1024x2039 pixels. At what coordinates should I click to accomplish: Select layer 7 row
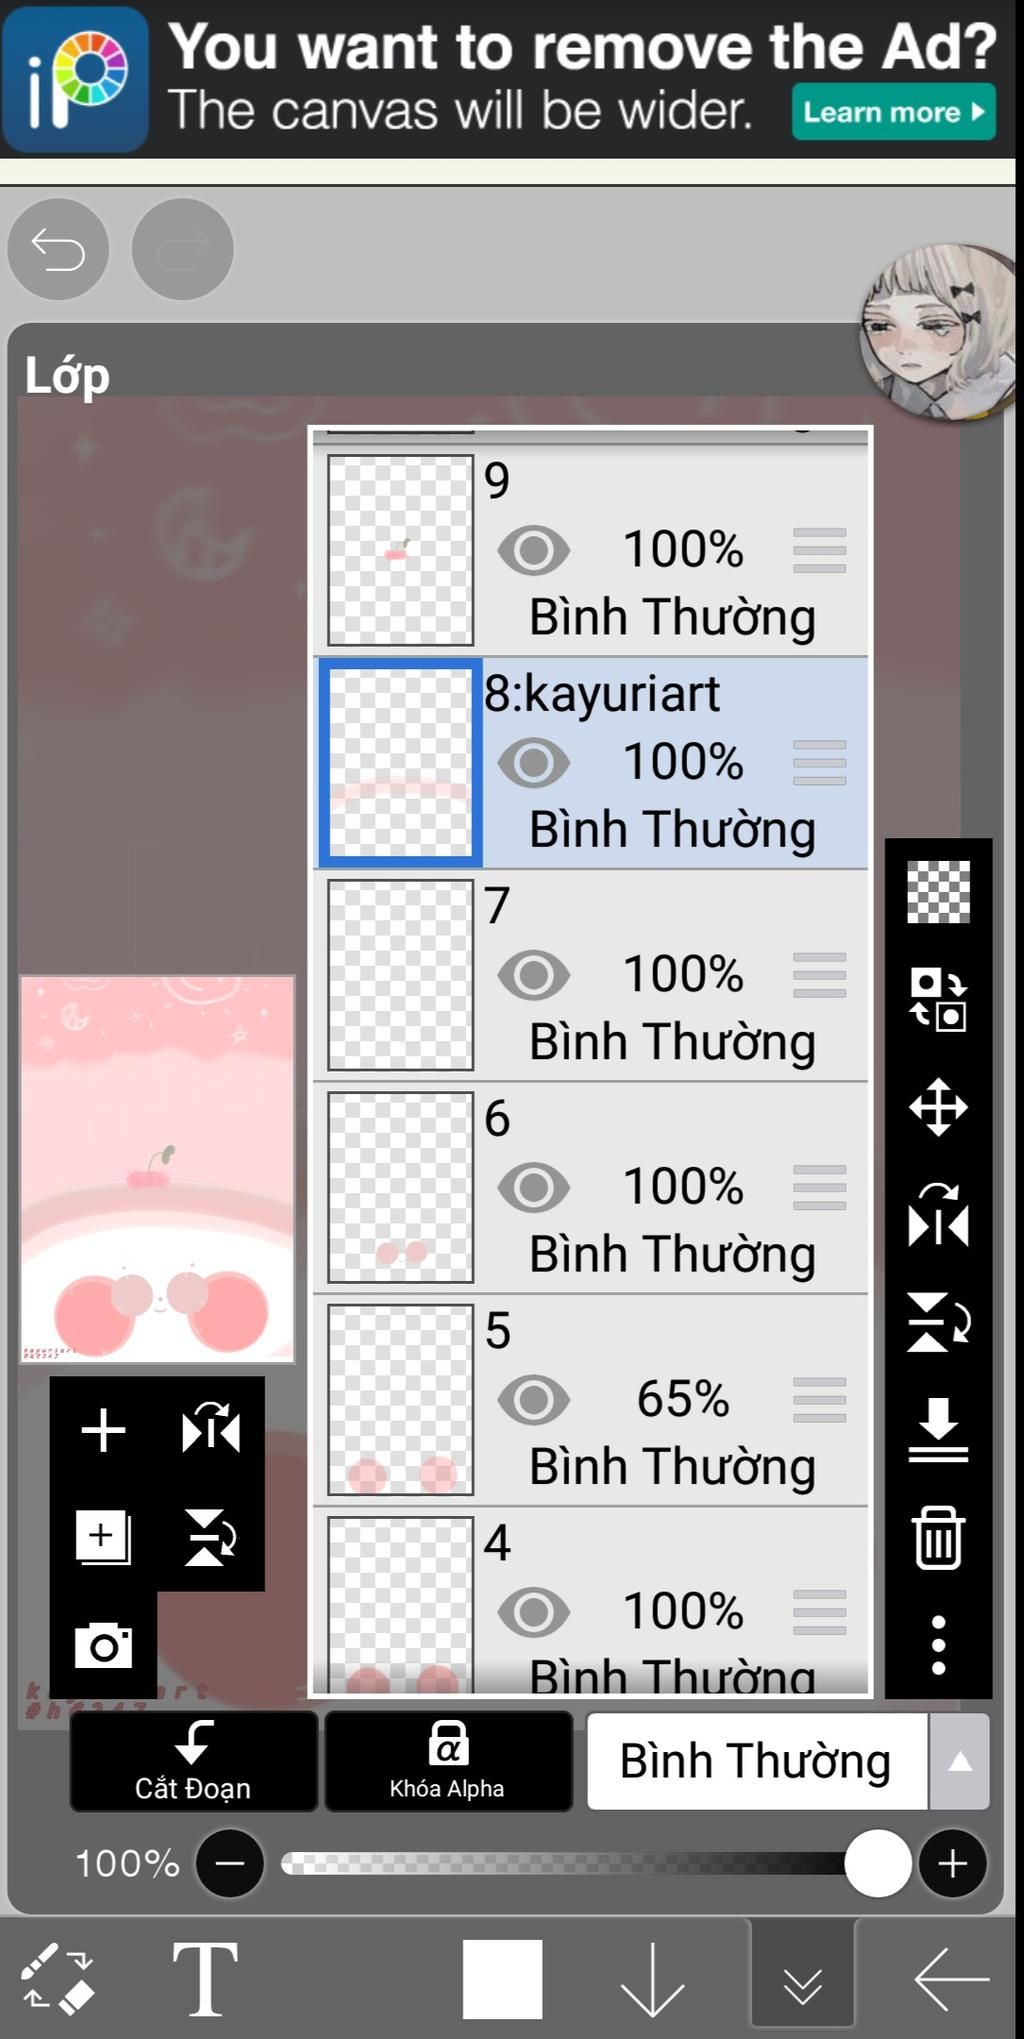(x=591, y=975)
